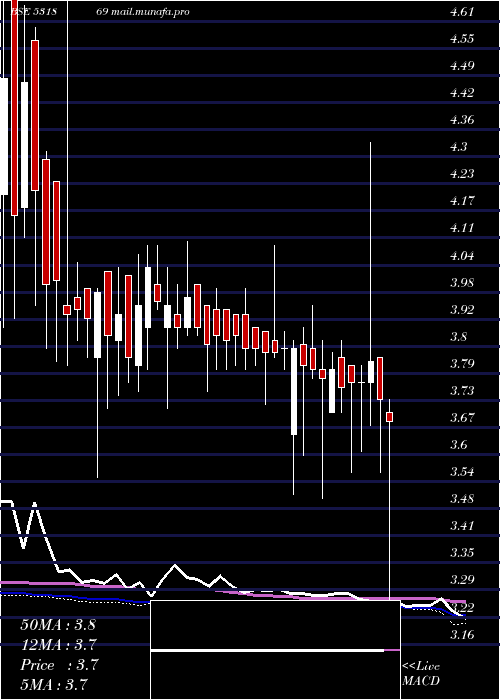Select the 5MA : 3.7 legend entry
Image resolution: width=500 pixels, height=700 pixels.
pos(54,684)
